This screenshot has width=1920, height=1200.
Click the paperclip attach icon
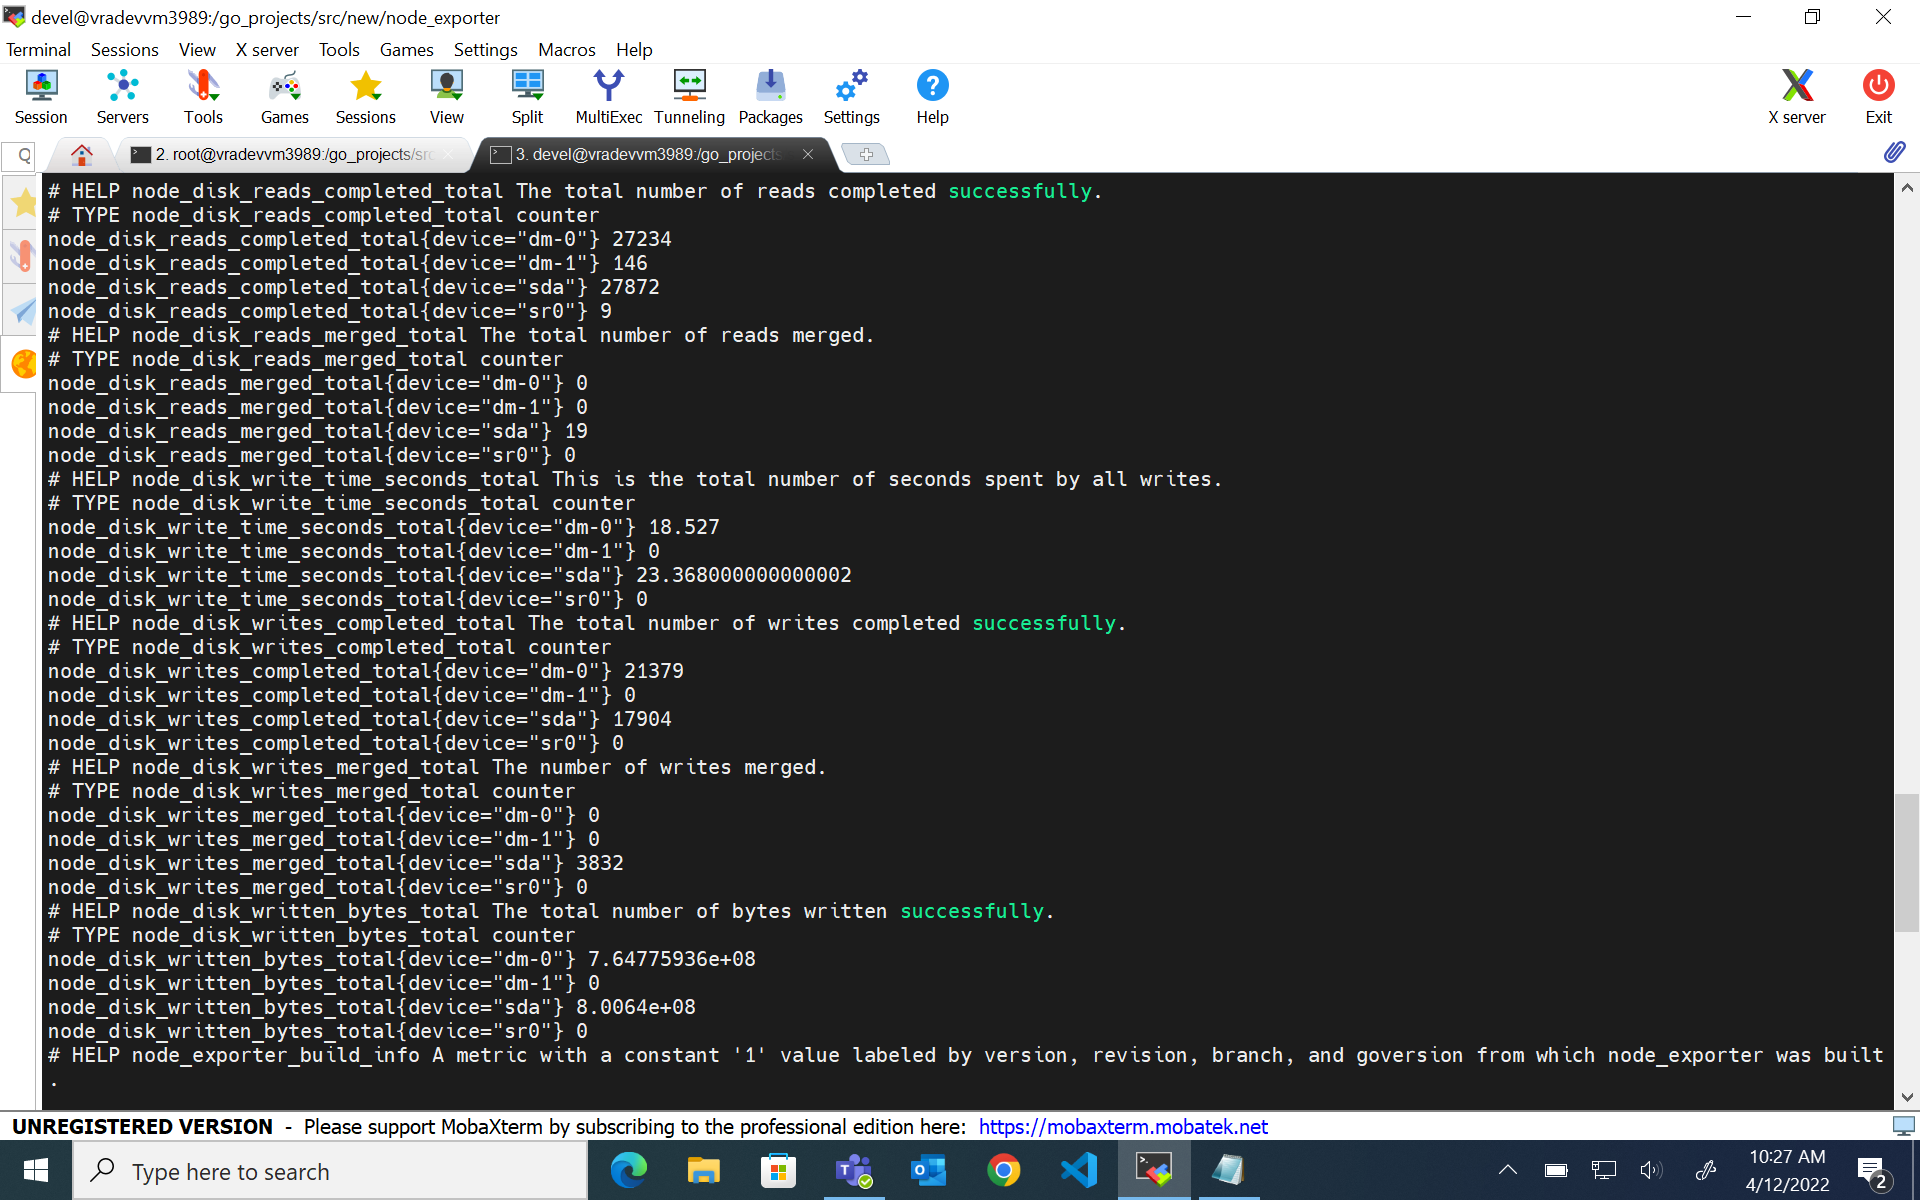1894,152
